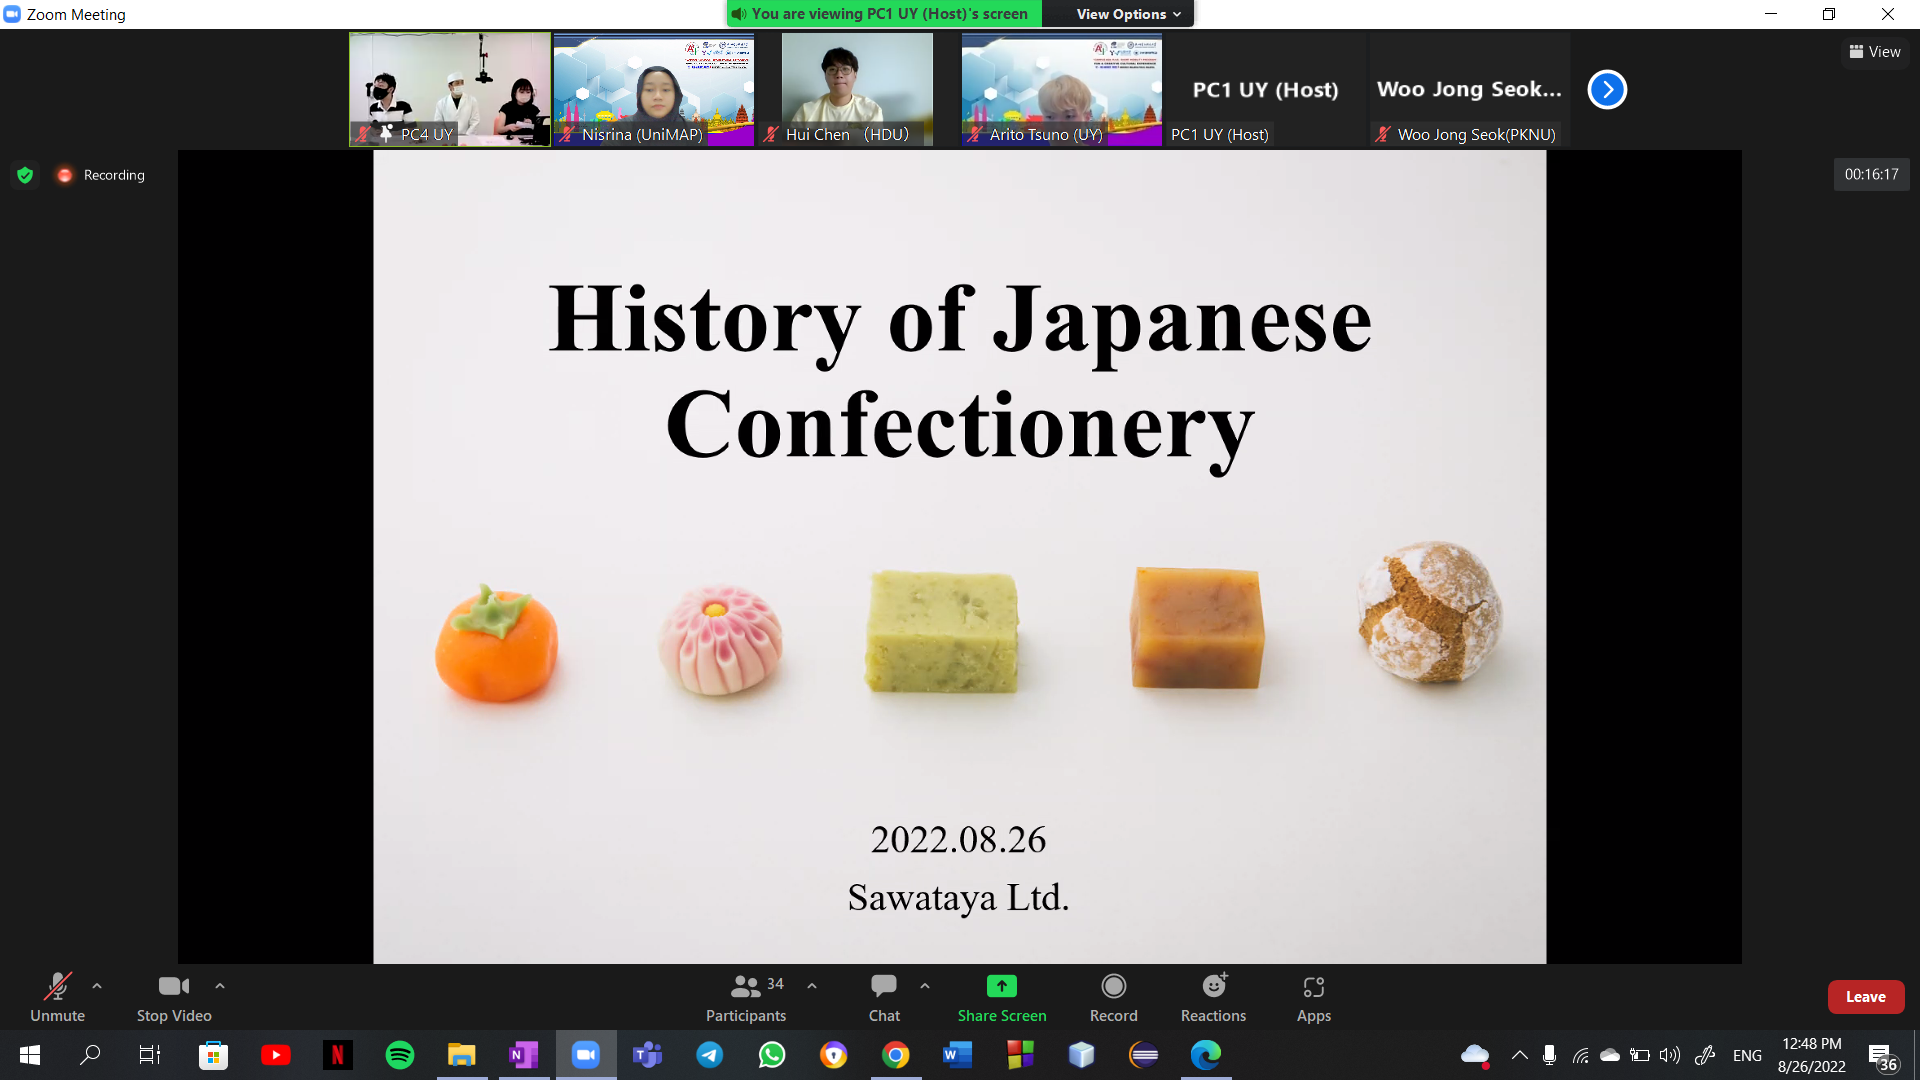Select Hui Chen (HDU) video thumbnail
The height and width of the screenshot is (1080, 1920).
pos(857,90)
